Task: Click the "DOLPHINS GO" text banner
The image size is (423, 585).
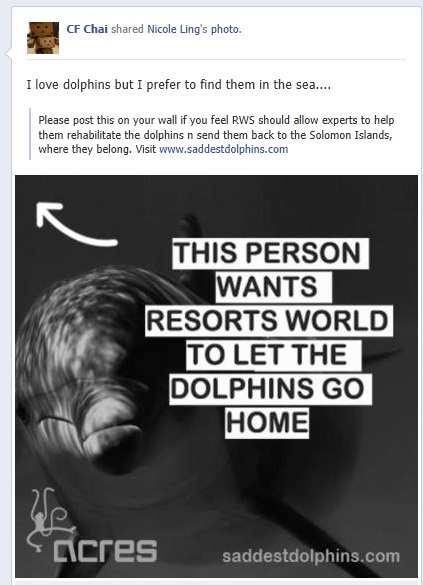Action: [270, 389]
